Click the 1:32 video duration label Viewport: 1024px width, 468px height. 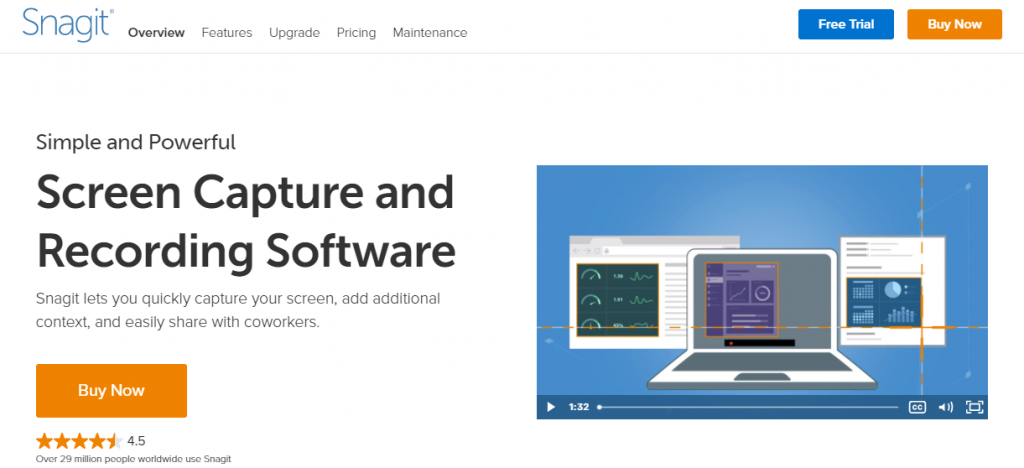click(579, 407)
